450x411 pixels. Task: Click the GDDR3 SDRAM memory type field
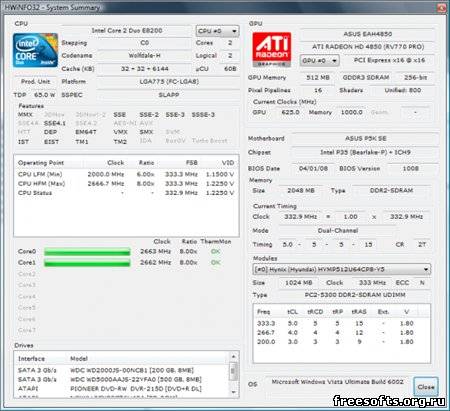(366, 77)
